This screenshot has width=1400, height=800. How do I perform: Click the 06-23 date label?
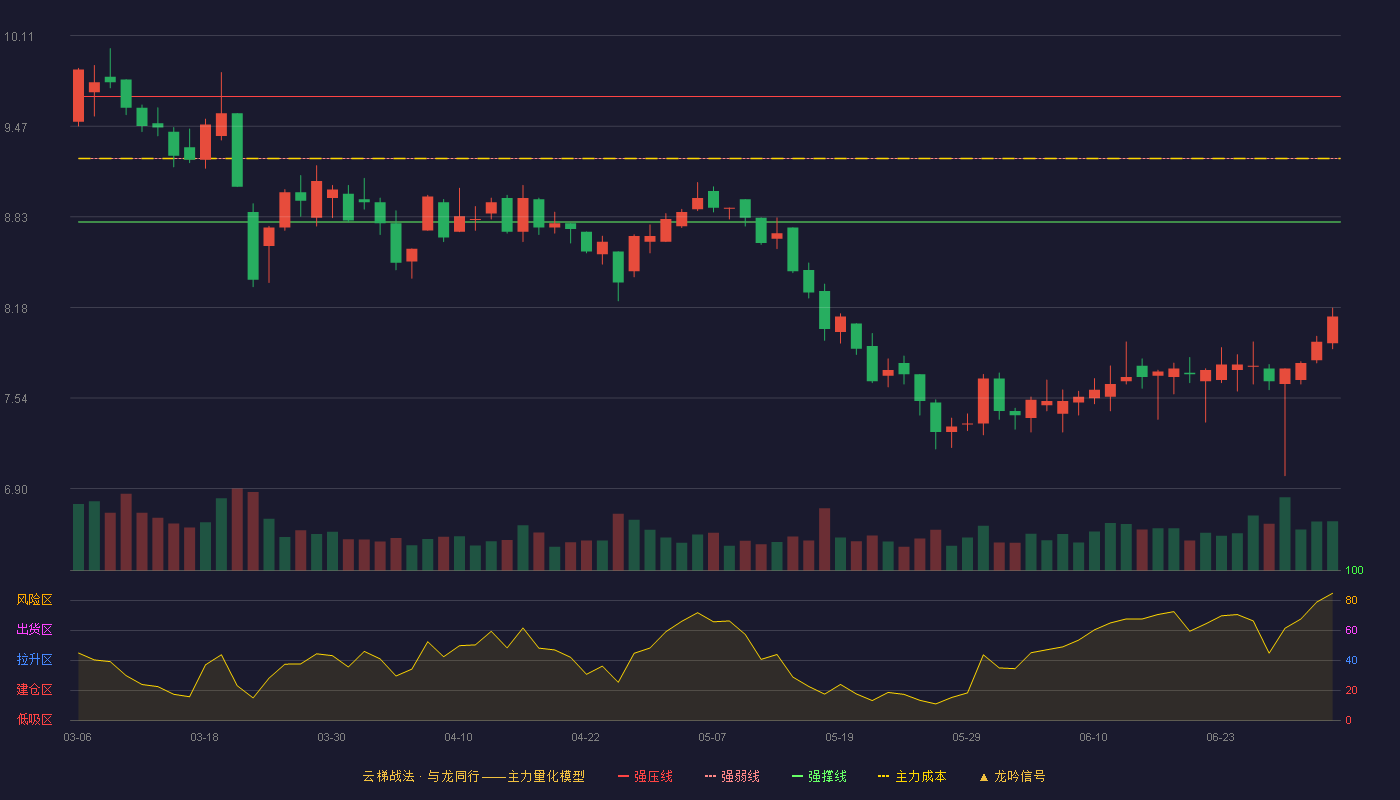pos(1220,737)
